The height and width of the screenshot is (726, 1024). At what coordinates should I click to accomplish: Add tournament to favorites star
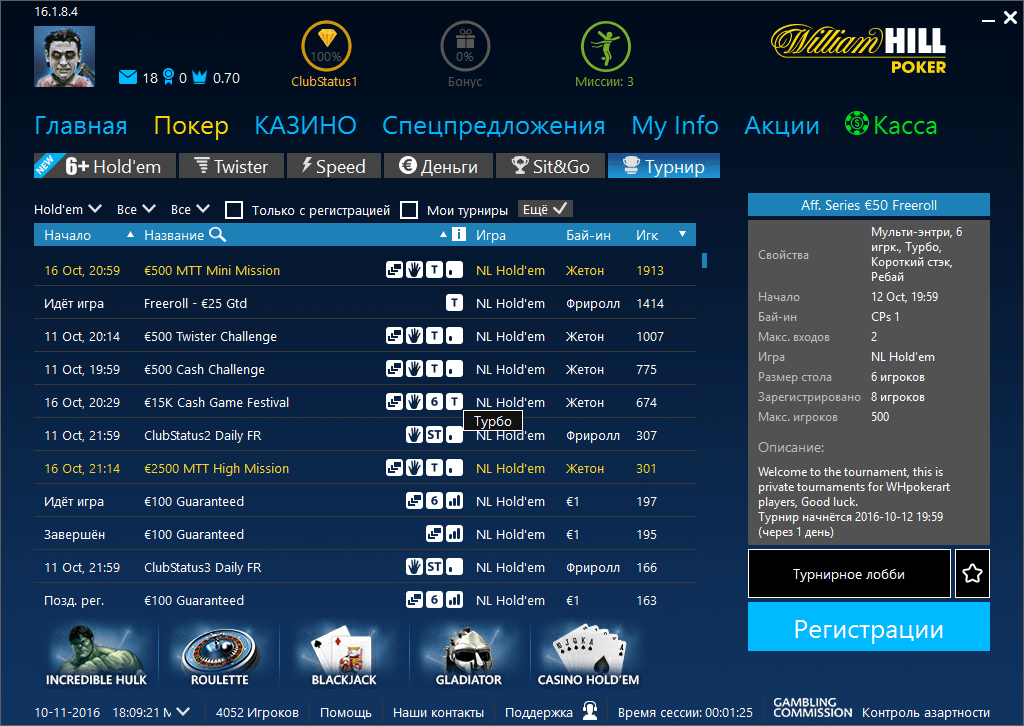(972, 574)
